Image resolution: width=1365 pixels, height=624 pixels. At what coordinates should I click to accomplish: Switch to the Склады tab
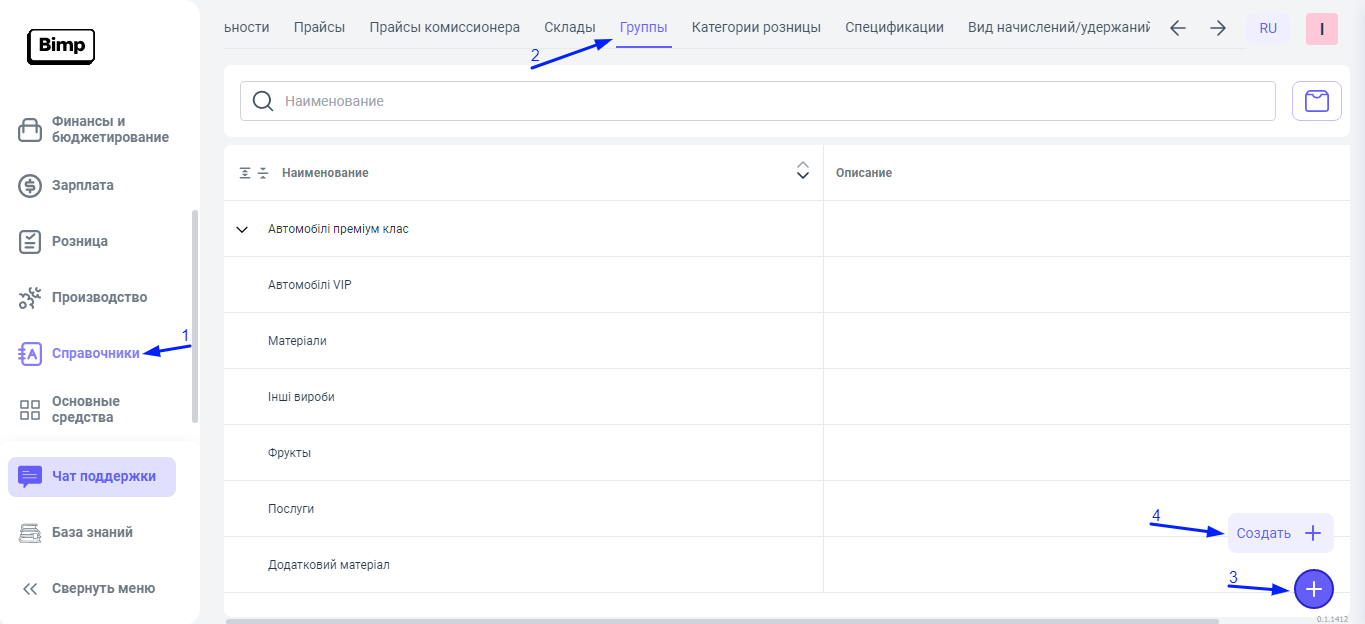569,27
